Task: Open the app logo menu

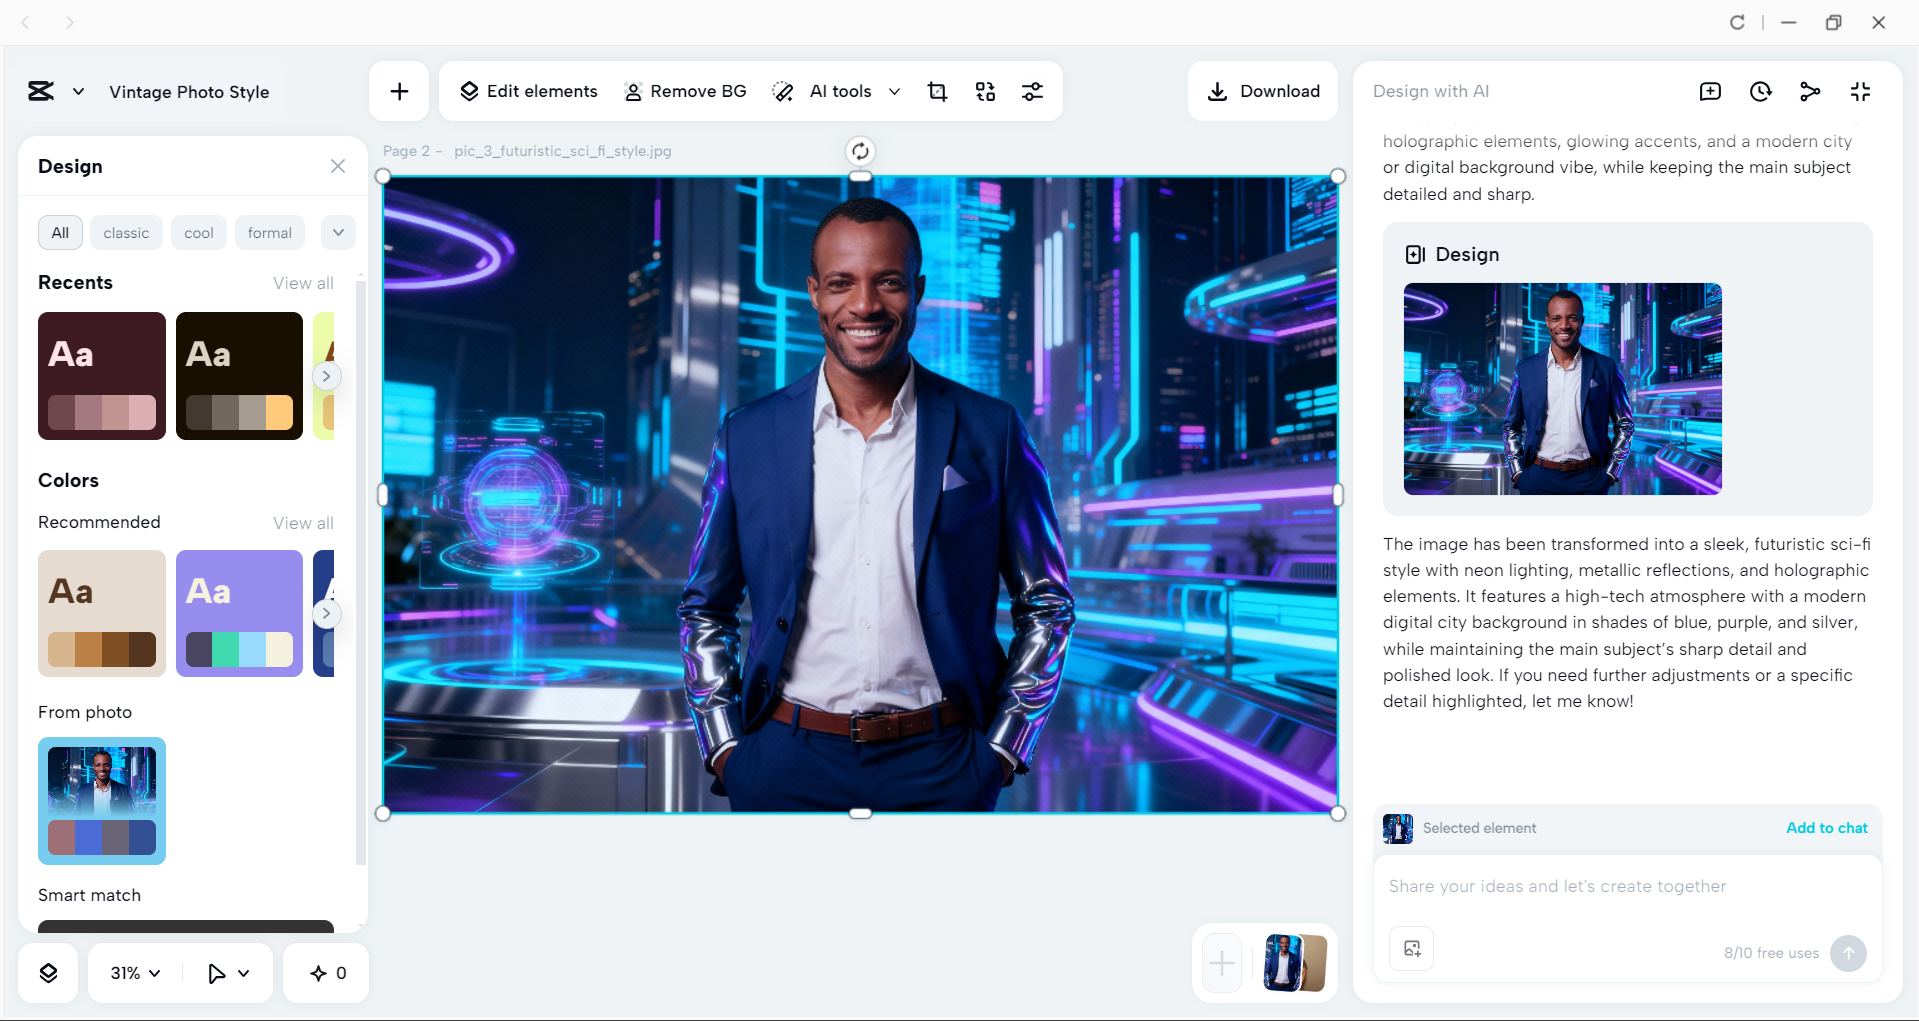Action: pos(41,91)
